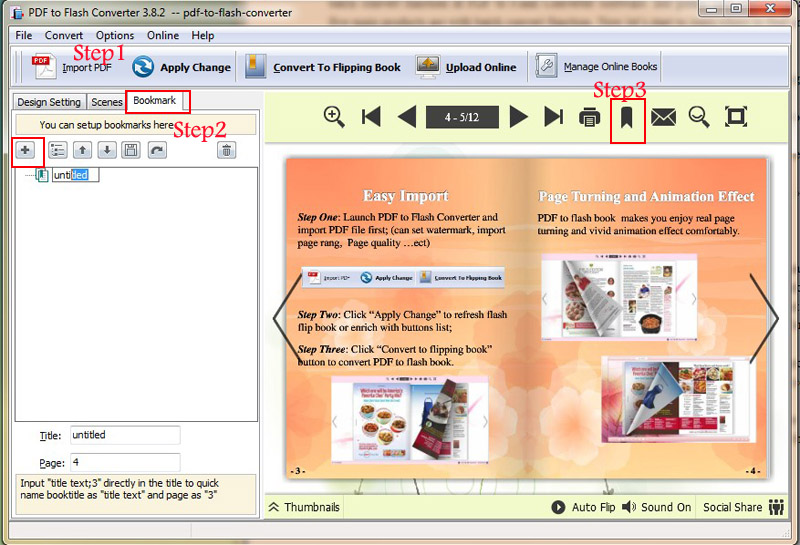Expand the Thumbnails panel
The image size is (800, 545).
point(304,507)
